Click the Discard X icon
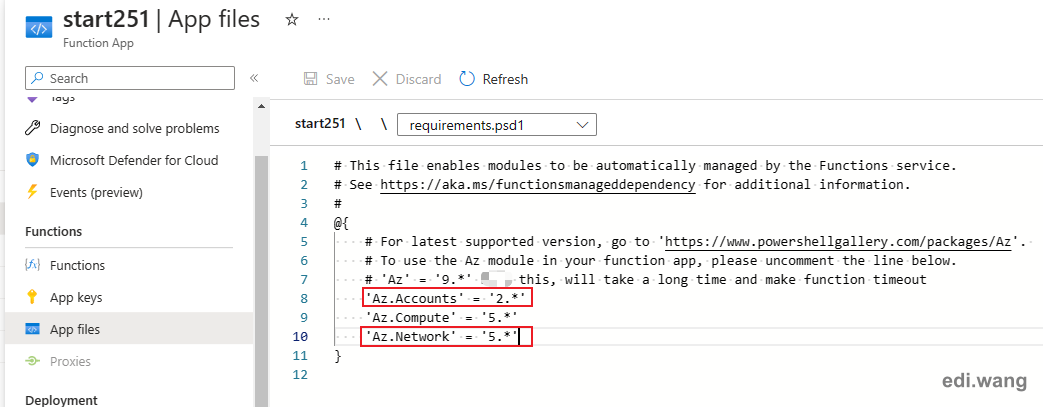Viewport: 1043px width, 407px height. click(x=380, y=79)
